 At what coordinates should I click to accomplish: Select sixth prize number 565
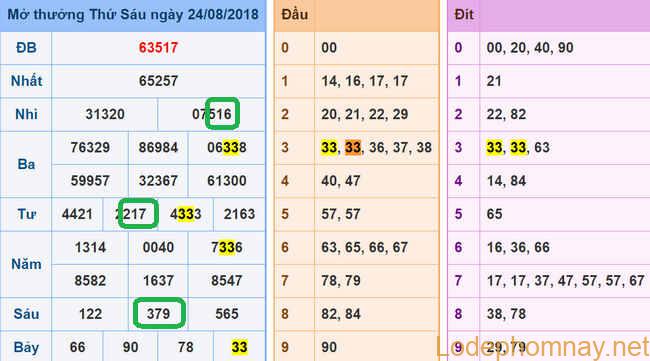(227, 314)
